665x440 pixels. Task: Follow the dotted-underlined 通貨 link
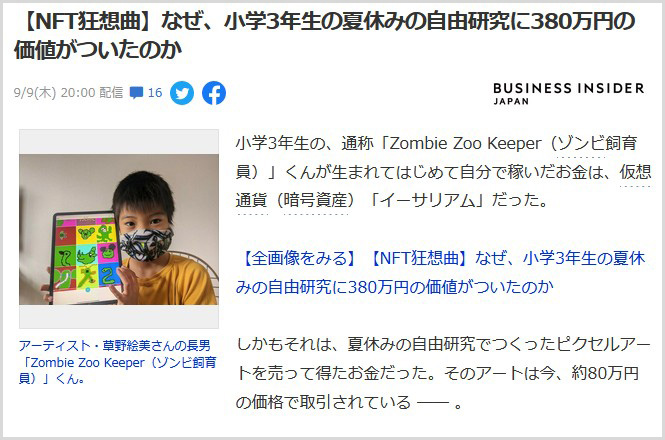(251, 200)
